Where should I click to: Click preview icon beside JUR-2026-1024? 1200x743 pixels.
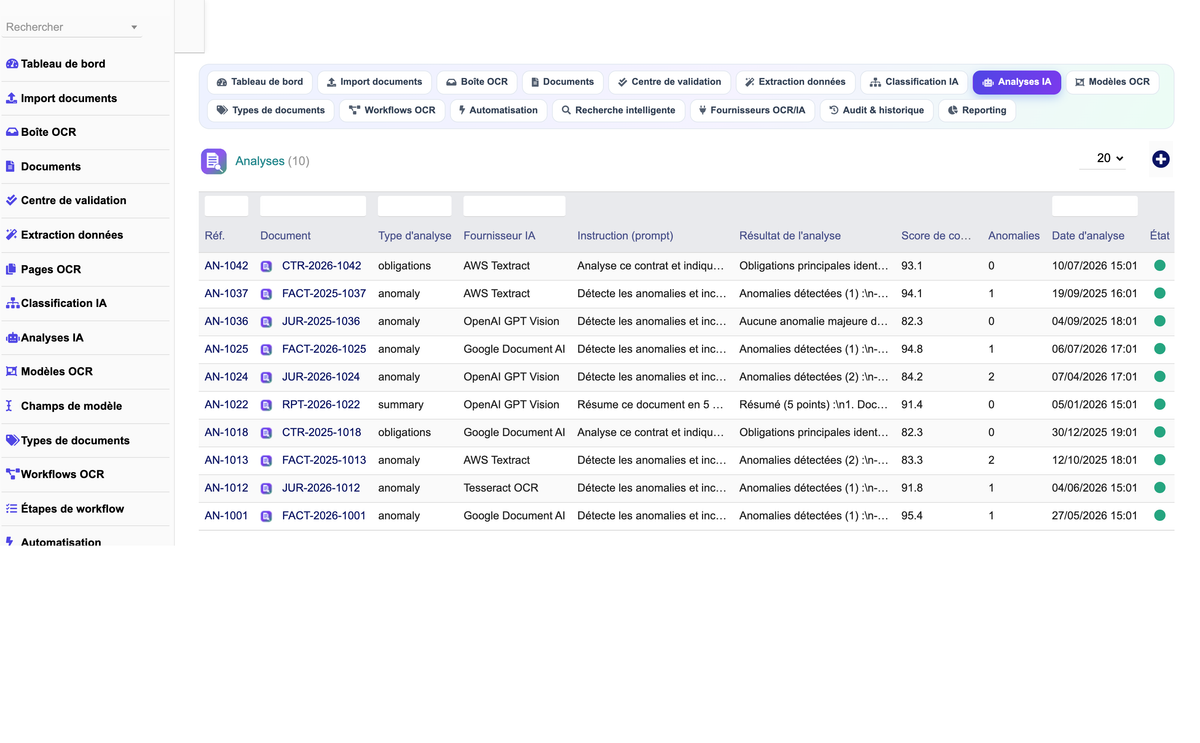point(266,378)
